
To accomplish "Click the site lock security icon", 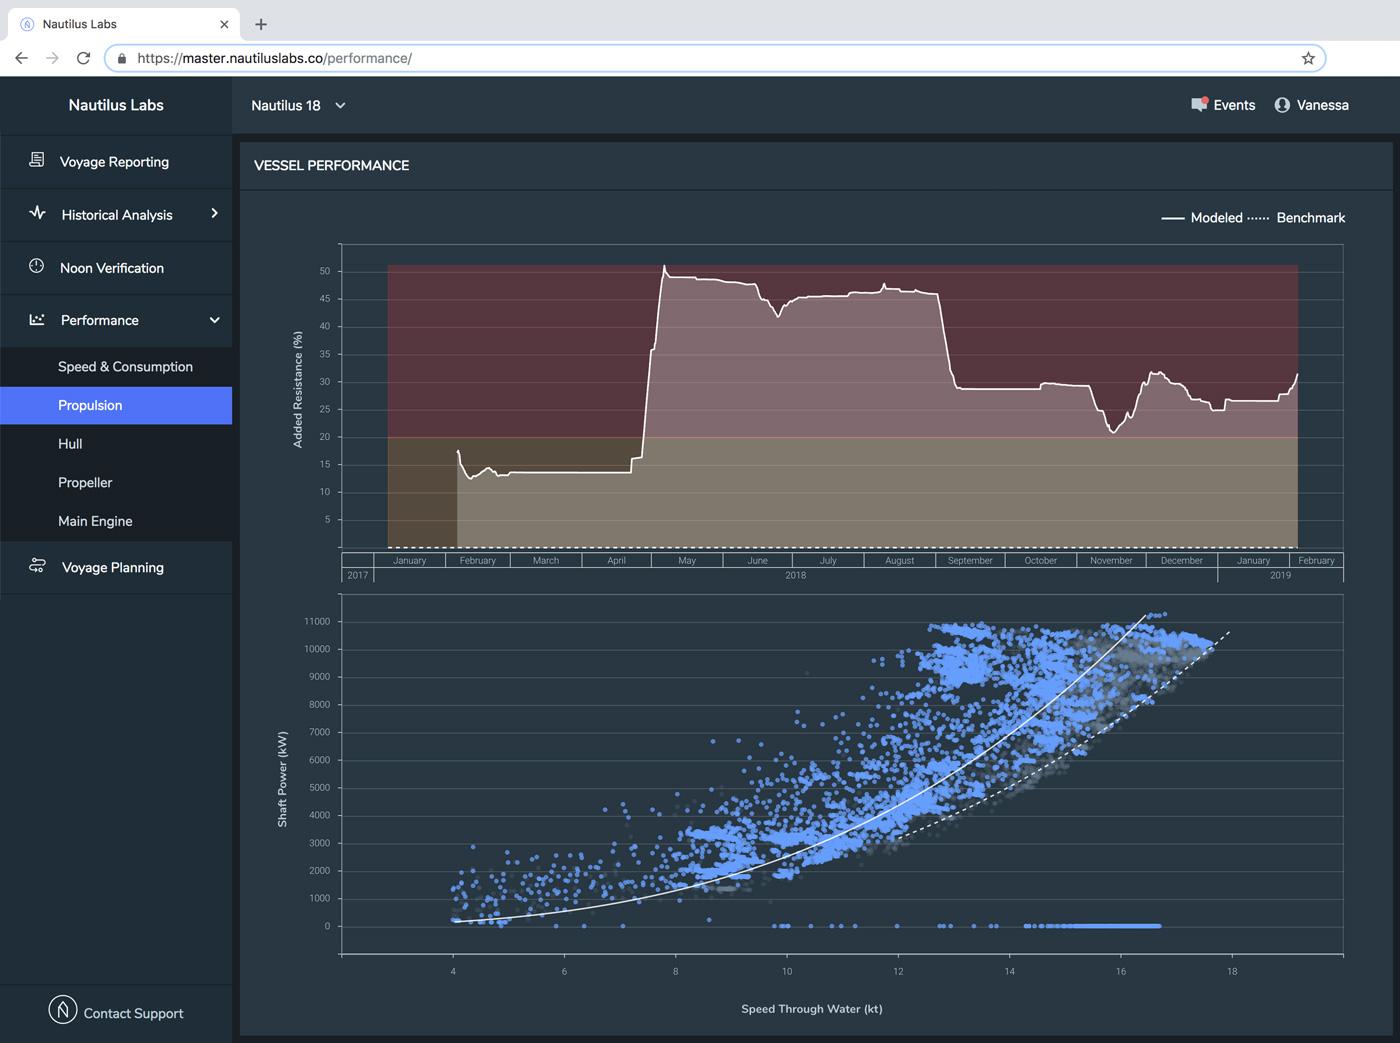I will point(122,58).
